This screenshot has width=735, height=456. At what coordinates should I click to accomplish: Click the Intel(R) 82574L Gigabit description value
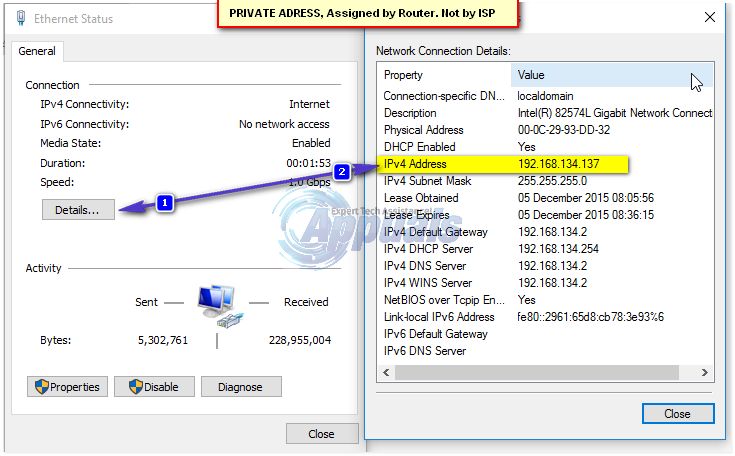pyautogui.click(x=615, y=113)
